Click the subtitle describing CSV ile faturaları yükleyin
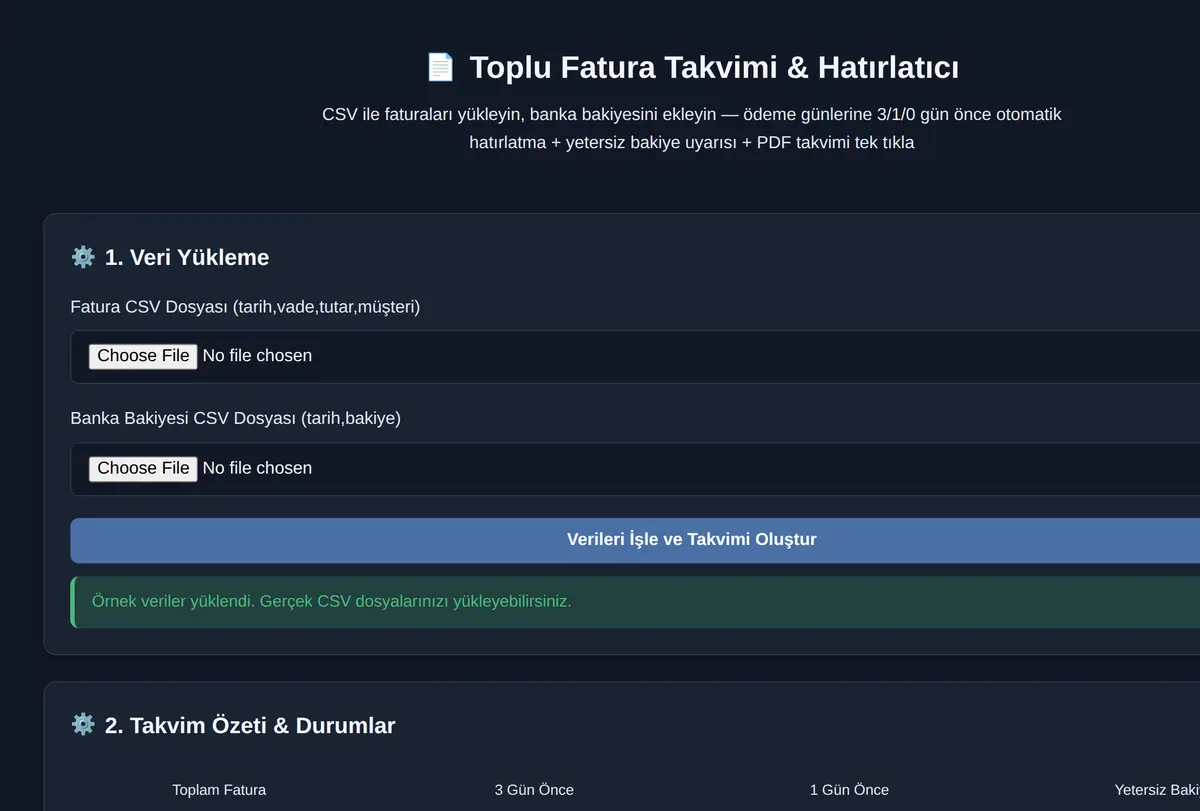Screen dimensions: 1200x811 click(x=692, y=128)
